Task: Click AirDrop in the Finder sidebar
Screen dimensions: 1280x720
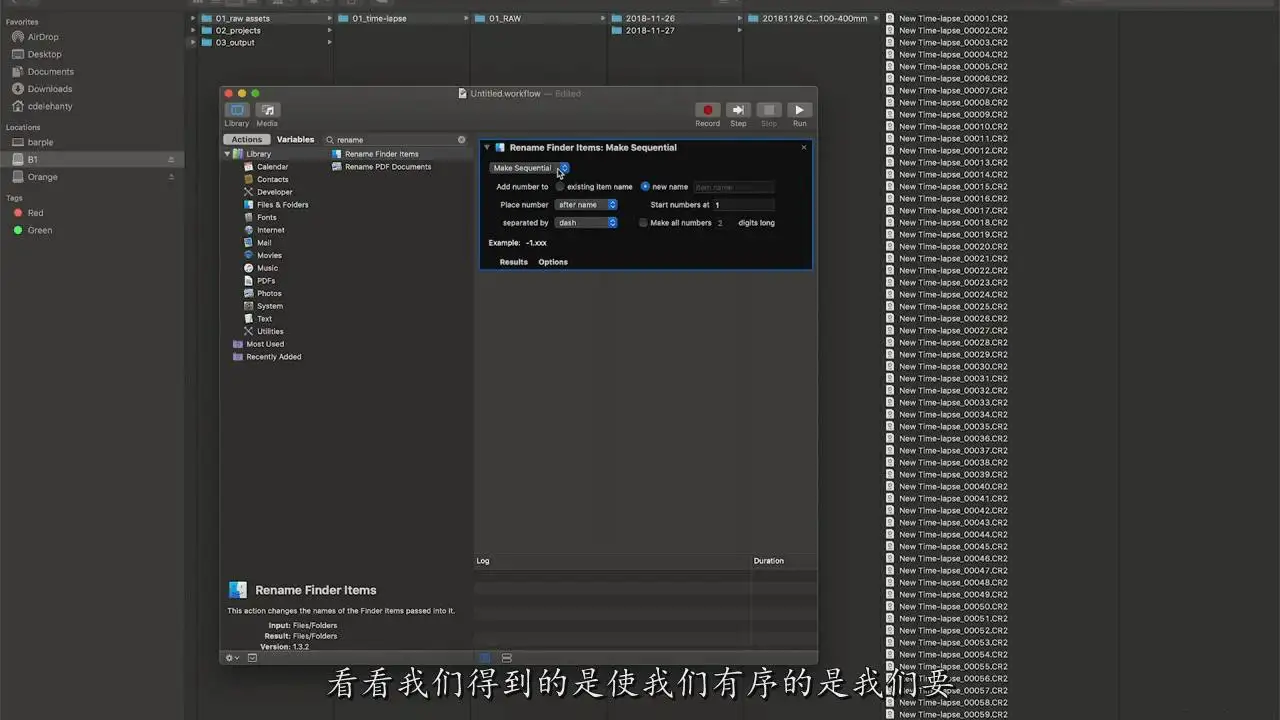Action: point(43,37)
